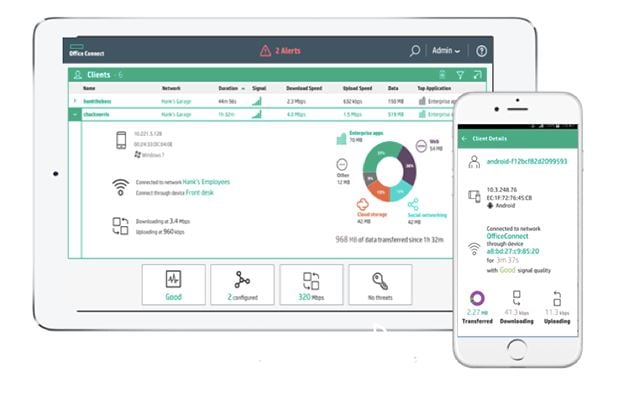This screenshot has height=400, width=631.
Task: Click the Social networking share icon
Action: 413,204
